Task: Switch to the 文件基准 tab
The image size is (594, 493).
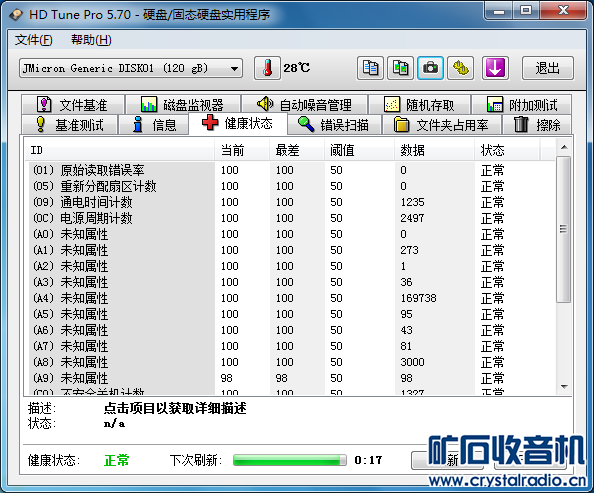Action: 73,105
